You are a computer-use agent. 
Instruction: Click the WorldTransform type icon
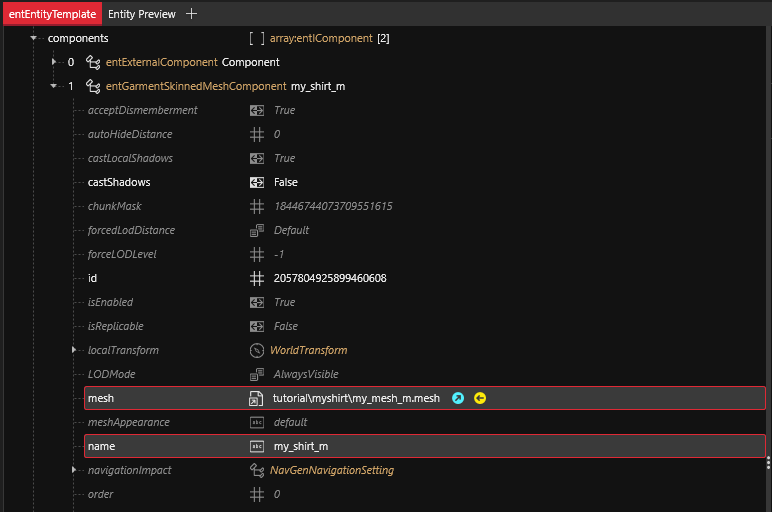pos(256,350)
